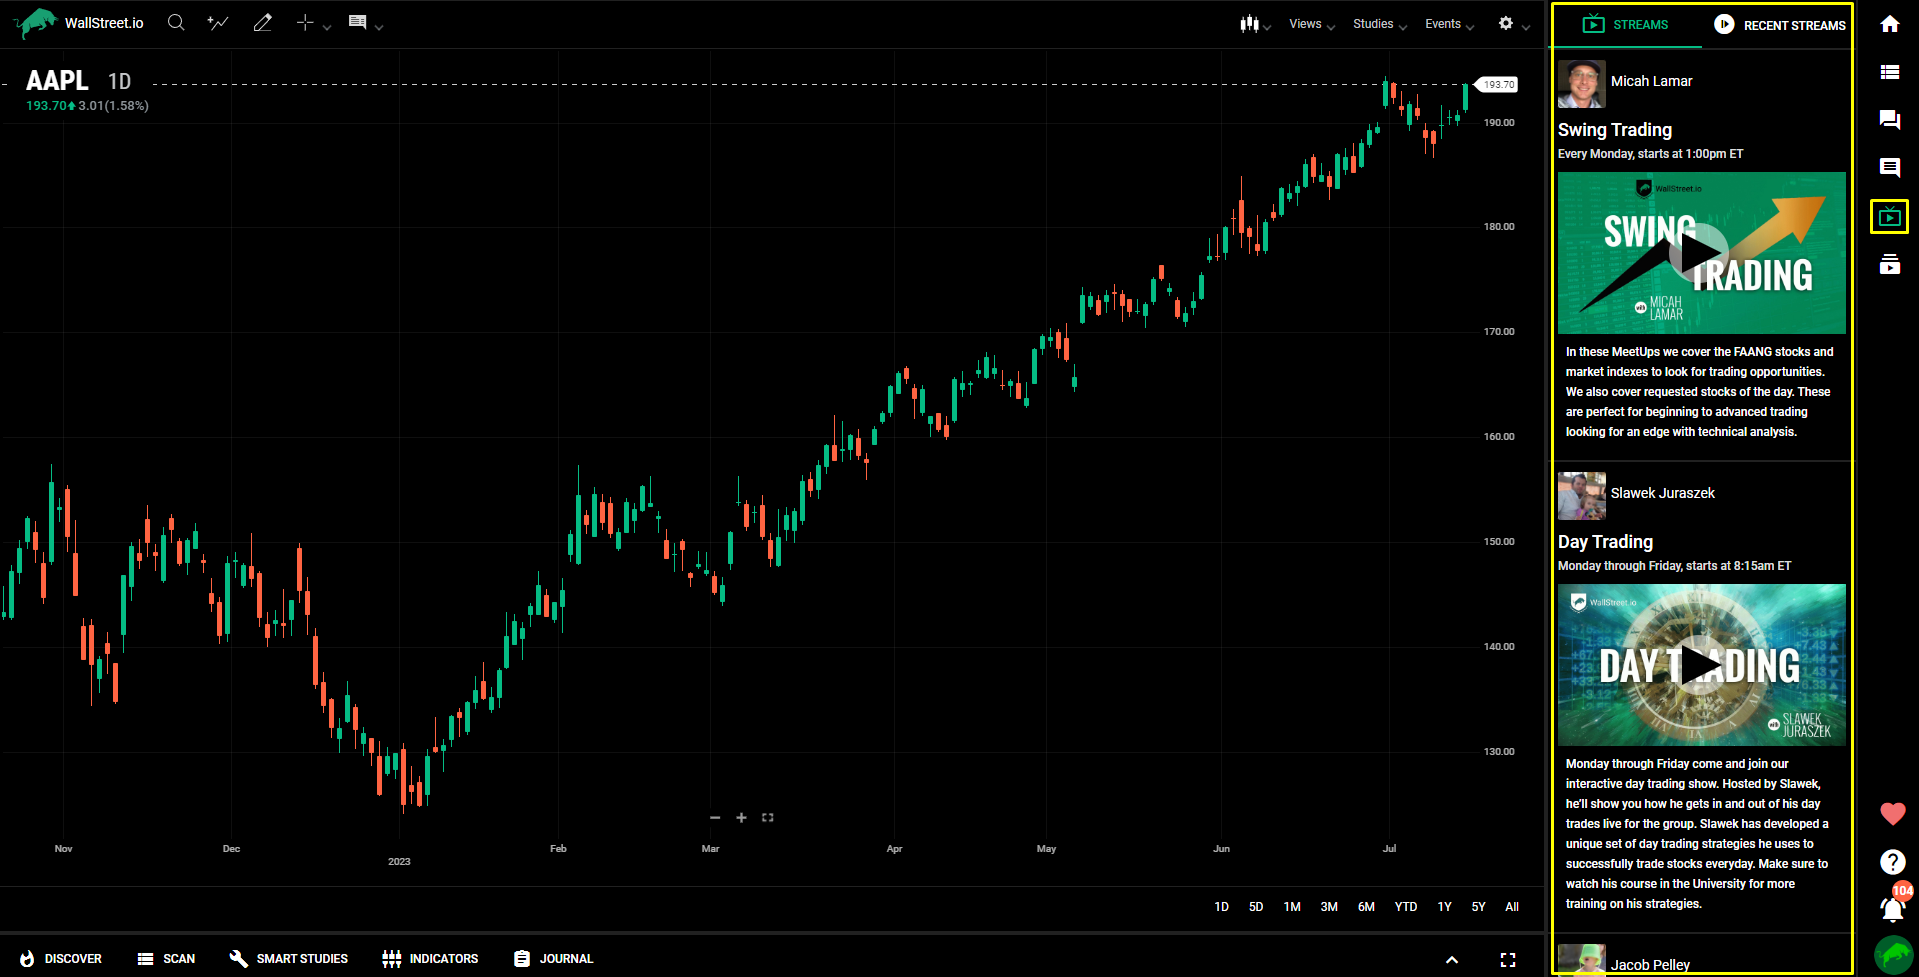Select the pencil drawing tool
This screenshot has width=1919, height=977.
pyautogui.click(x=263, y=22)
